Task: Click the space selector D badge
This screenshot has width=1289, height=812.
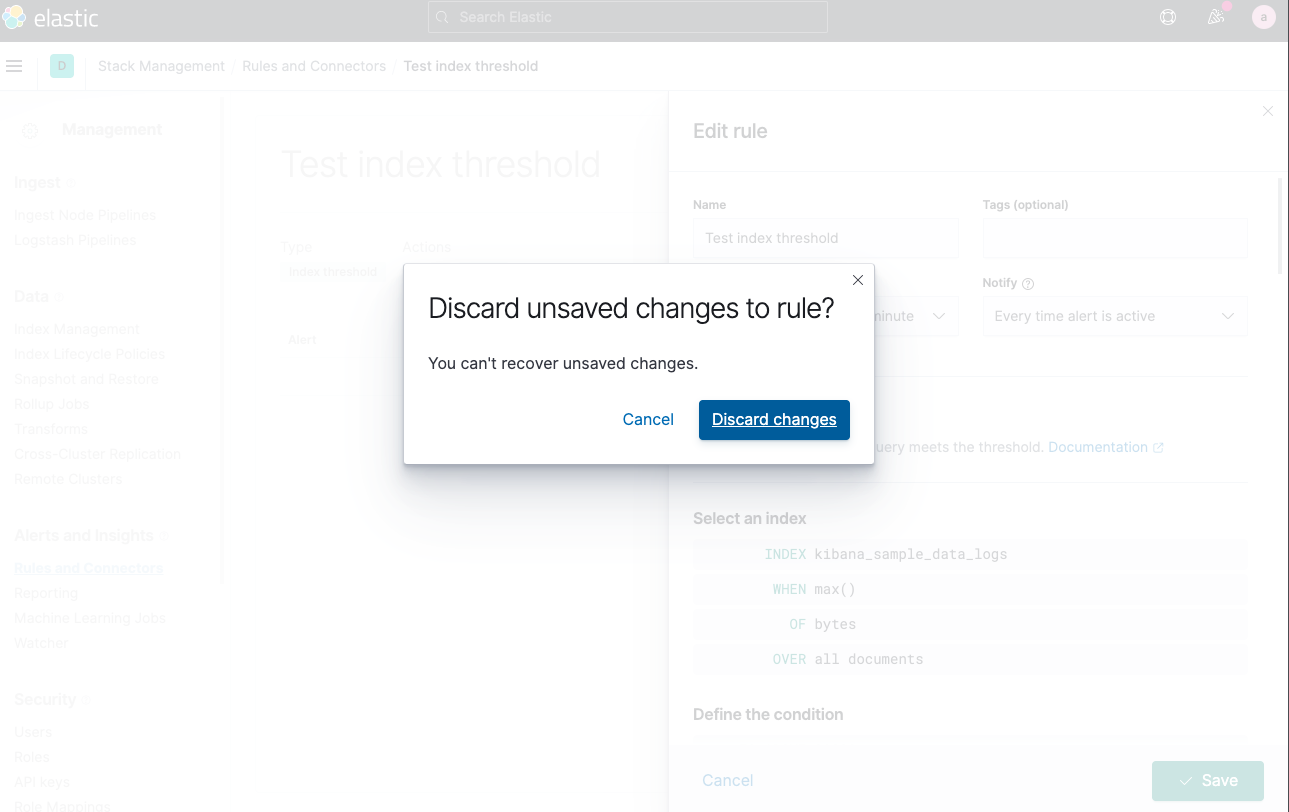Action: 62,66
